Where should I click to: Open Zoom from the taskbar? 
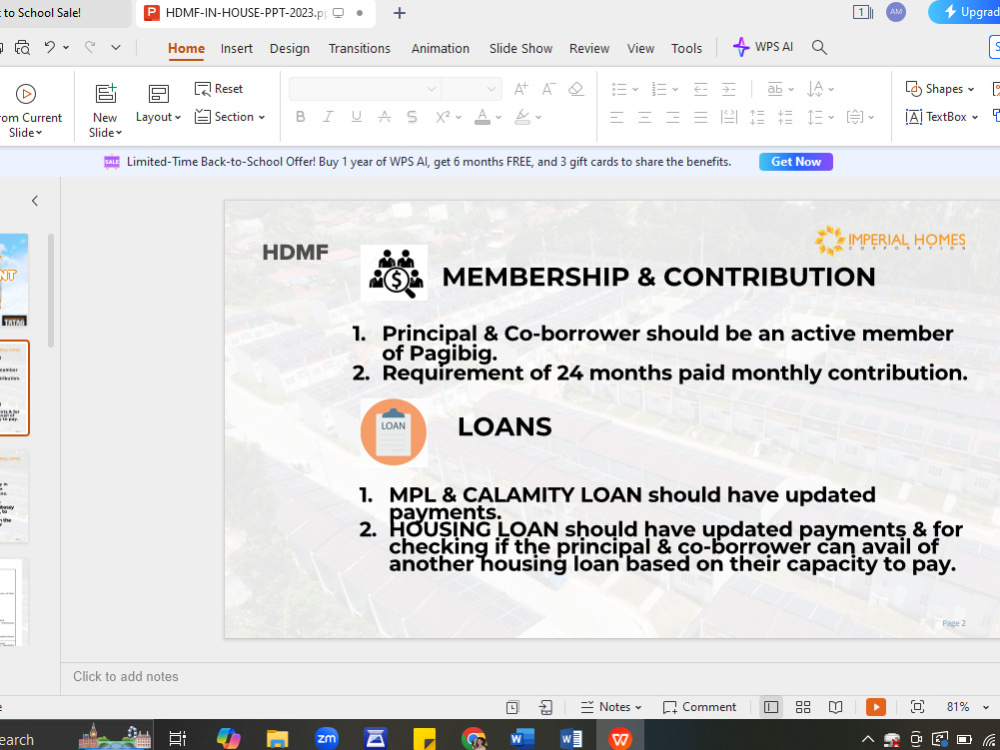coord(327,739)
